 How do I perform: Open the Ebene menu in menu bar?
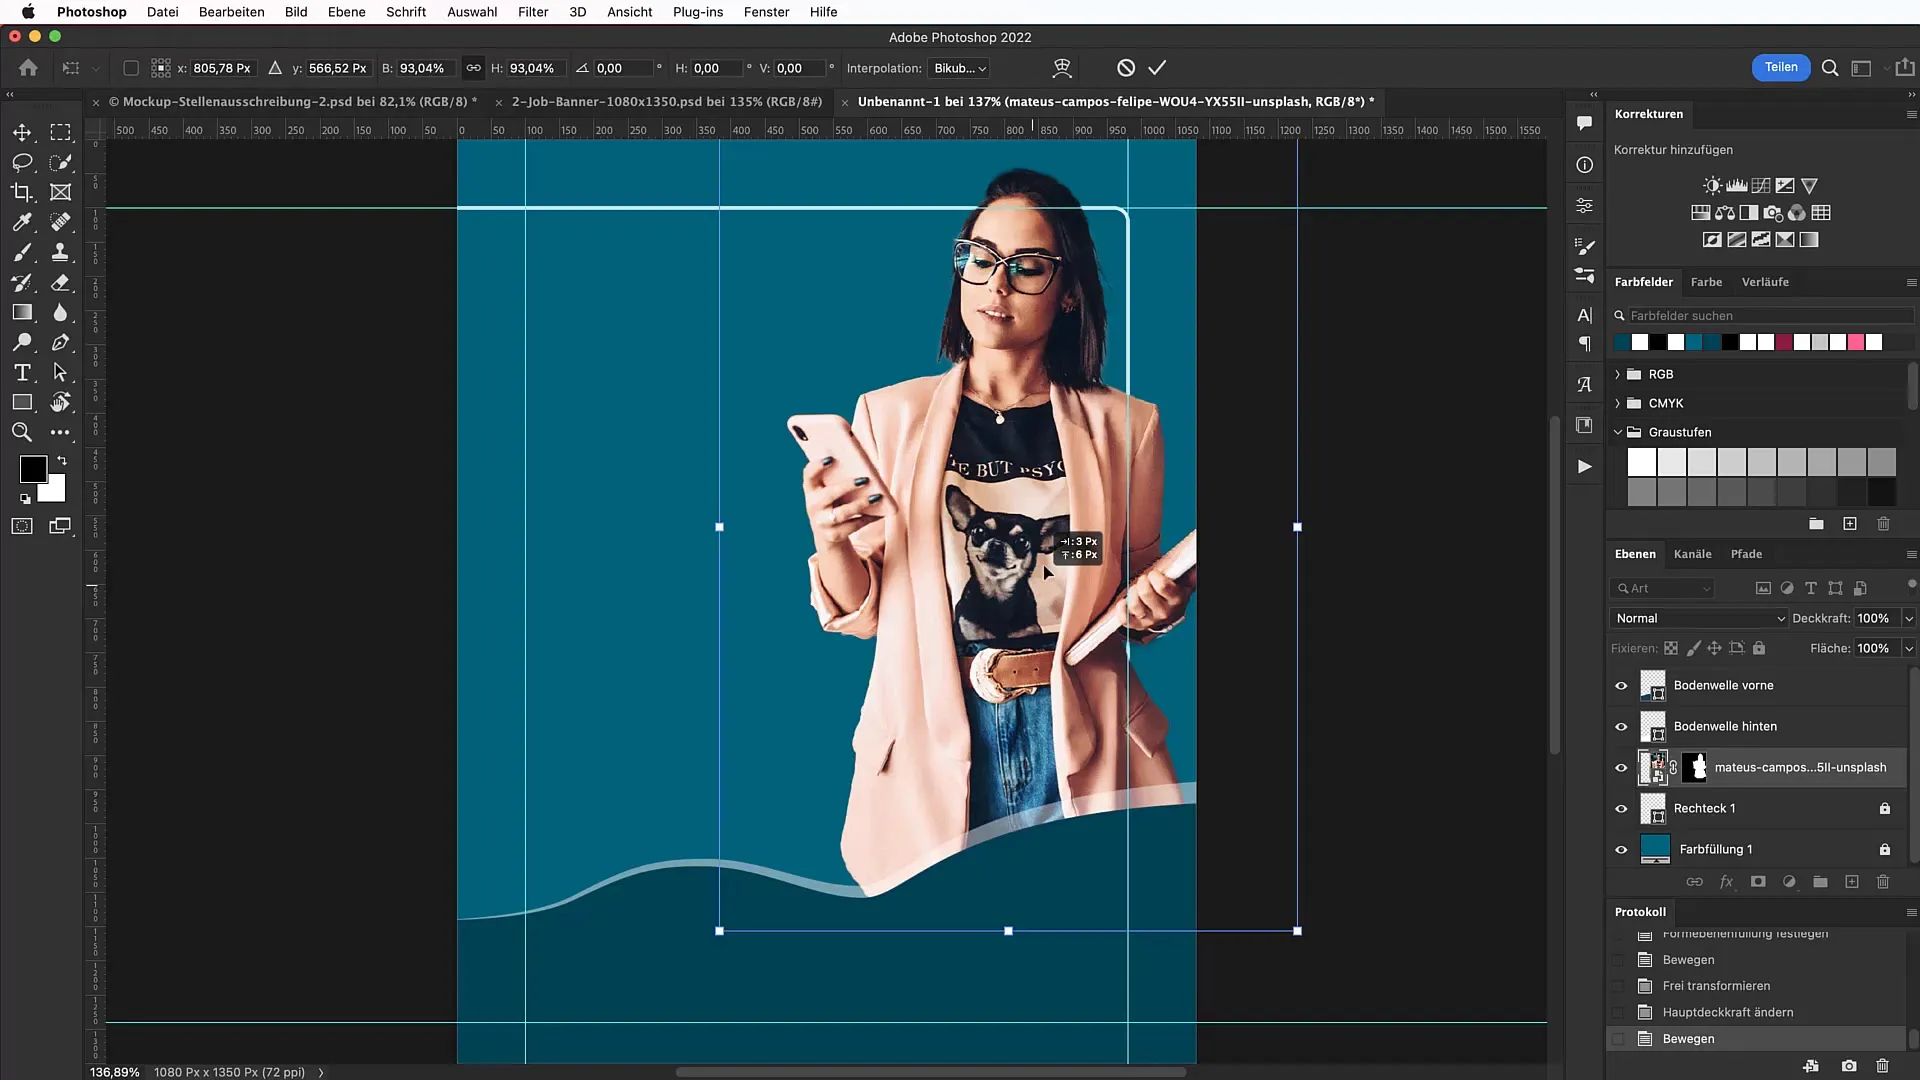coord(347,12)
